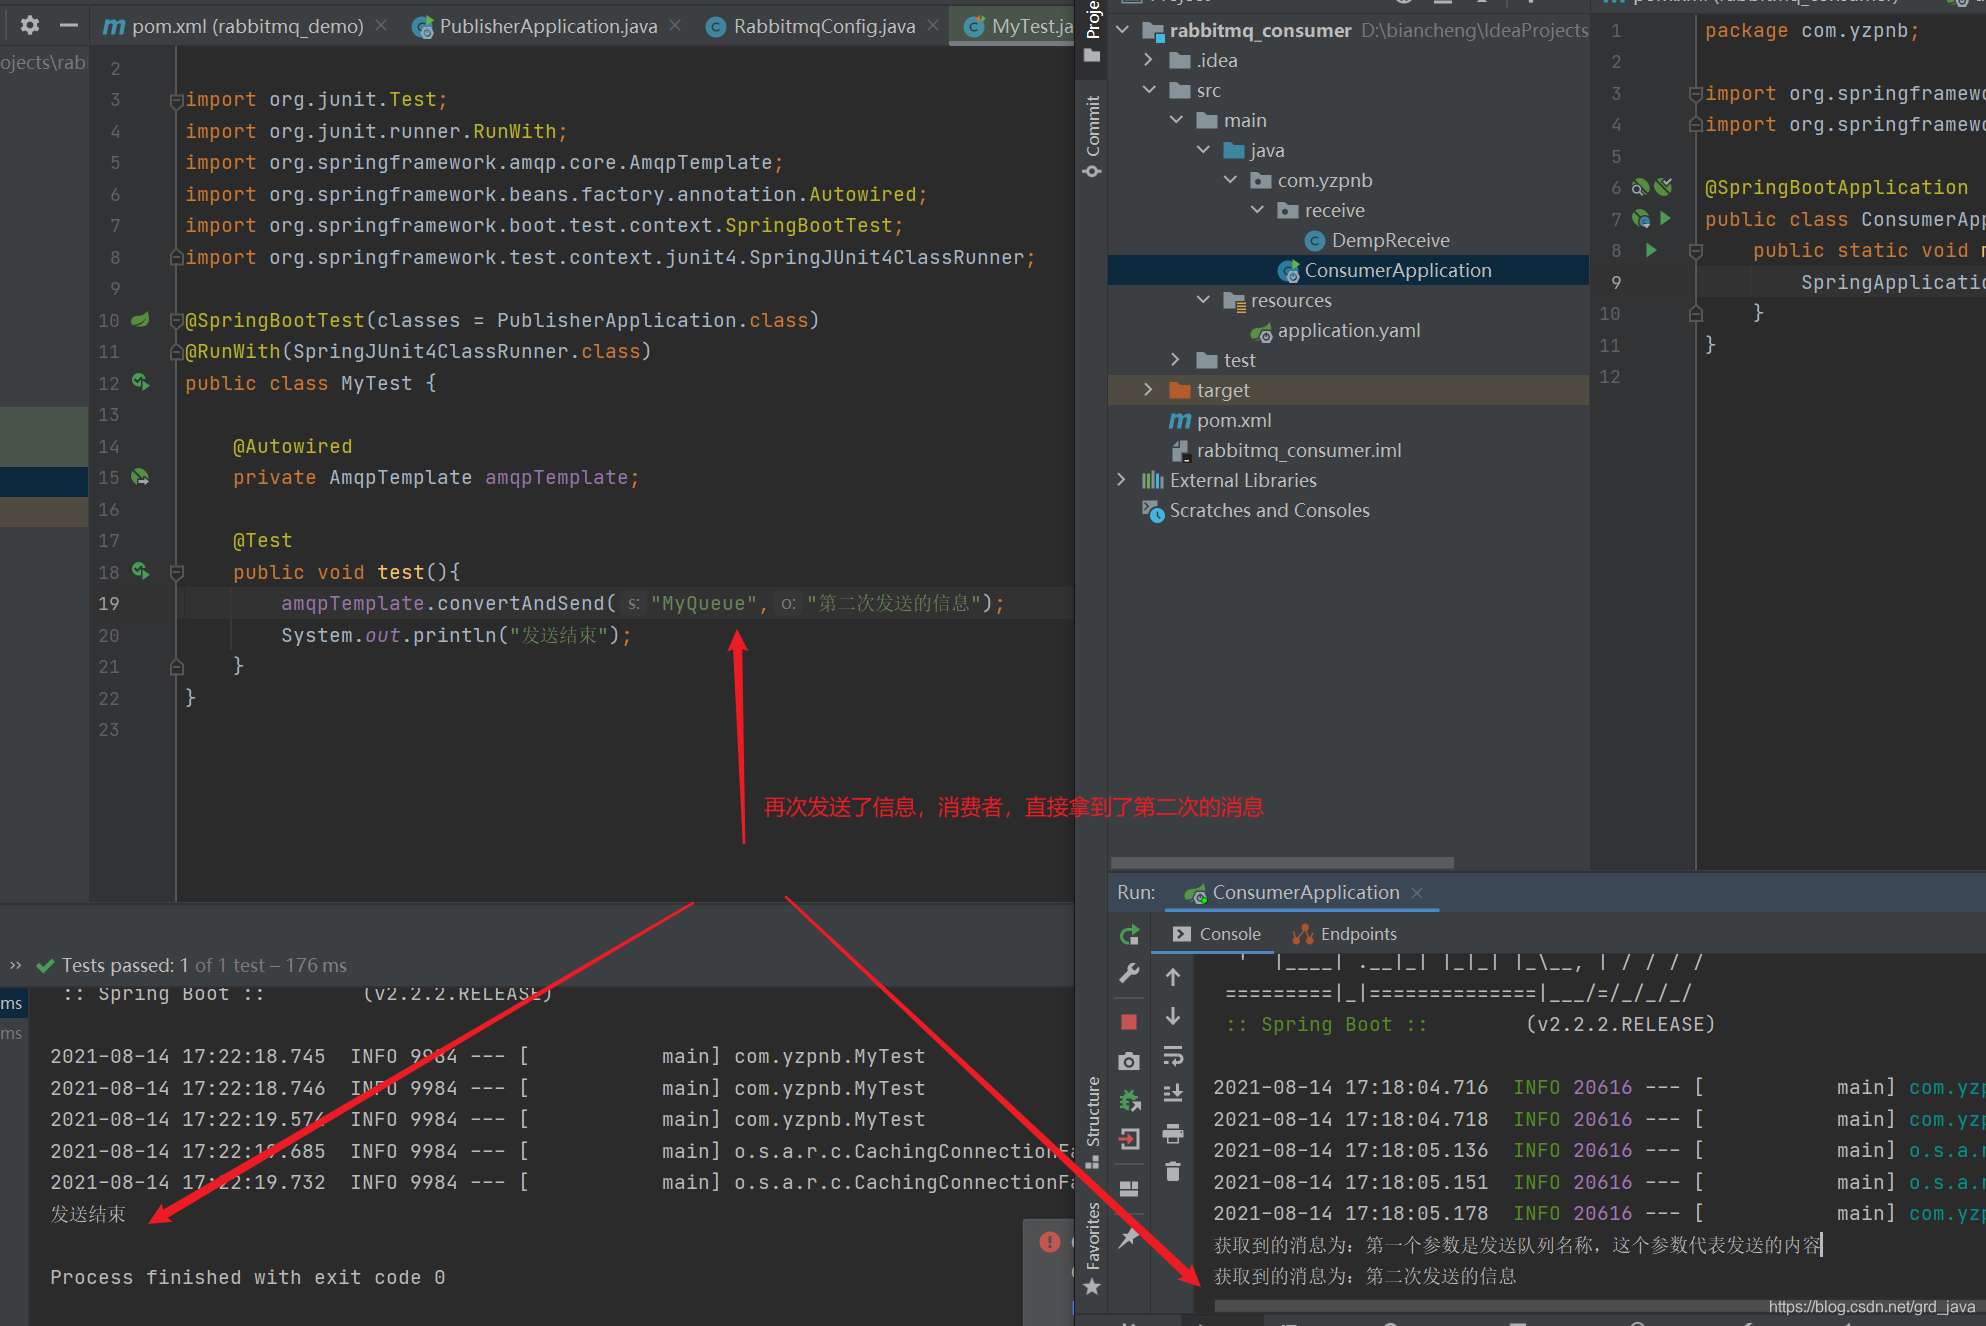Click the project tree horizontal scrollbar
Screen dimensions: 1986x1326
point(1282,863)
